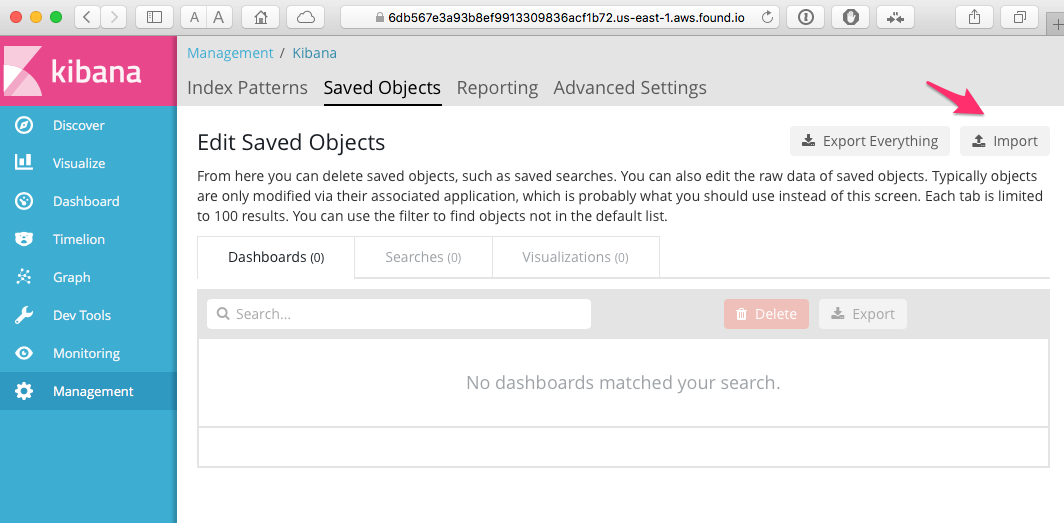Focus the saved objects Search field
Viewport: 1064px width, 523px height.
[399, 314]
